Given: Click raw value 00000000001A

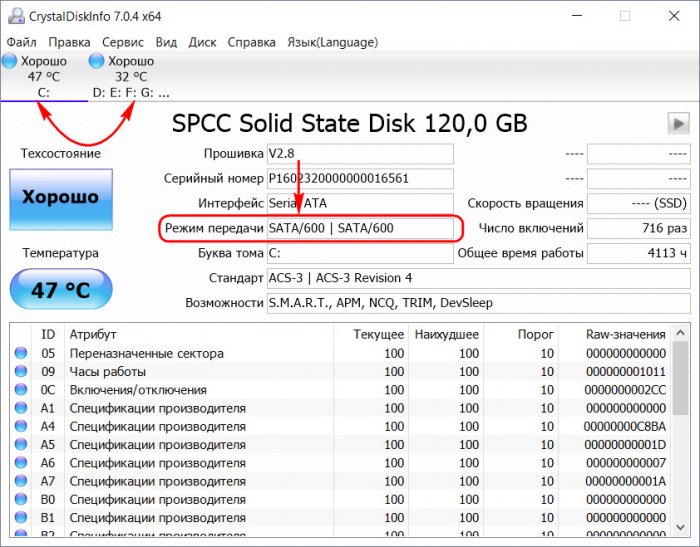Looking at the screenshot, I should click(625, 481).
